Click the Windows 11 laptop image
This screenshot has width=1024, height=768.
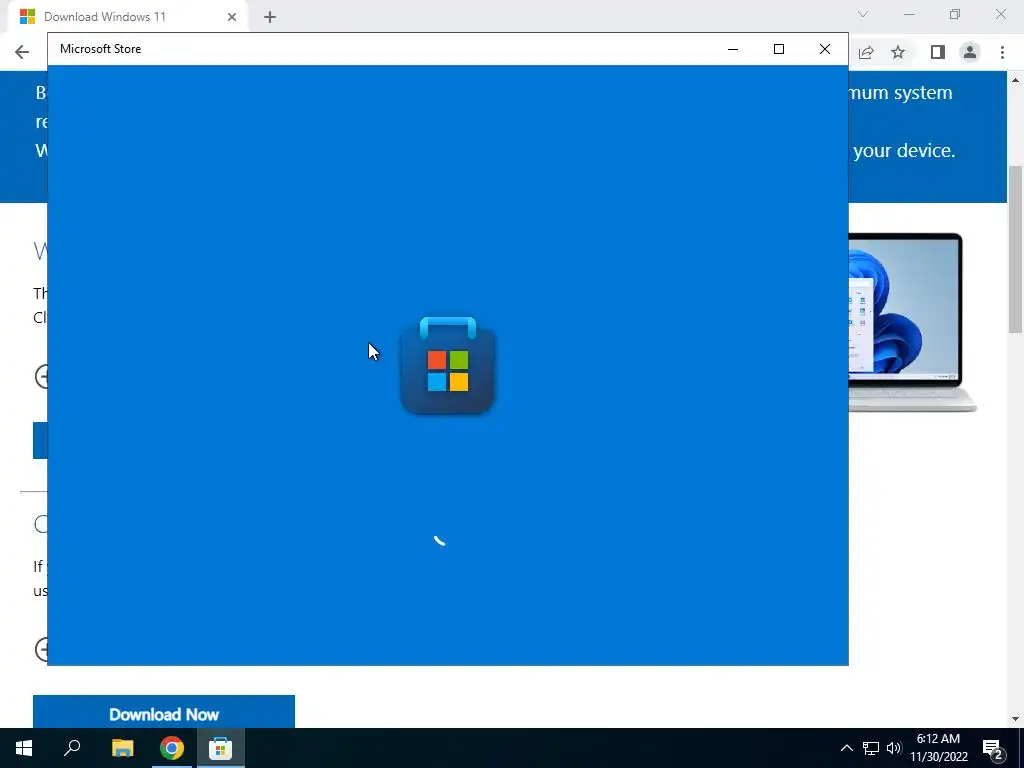coord(912,323)
